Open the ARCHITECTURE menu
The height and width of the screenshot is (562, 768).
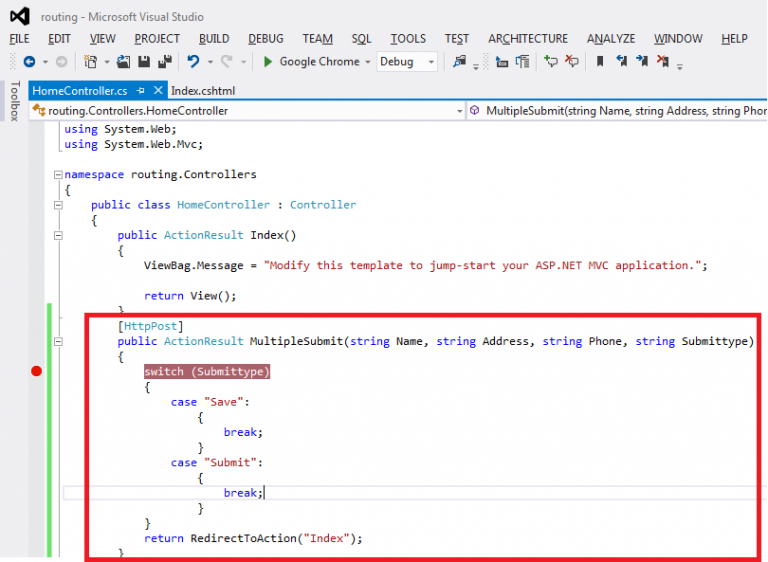528,38
